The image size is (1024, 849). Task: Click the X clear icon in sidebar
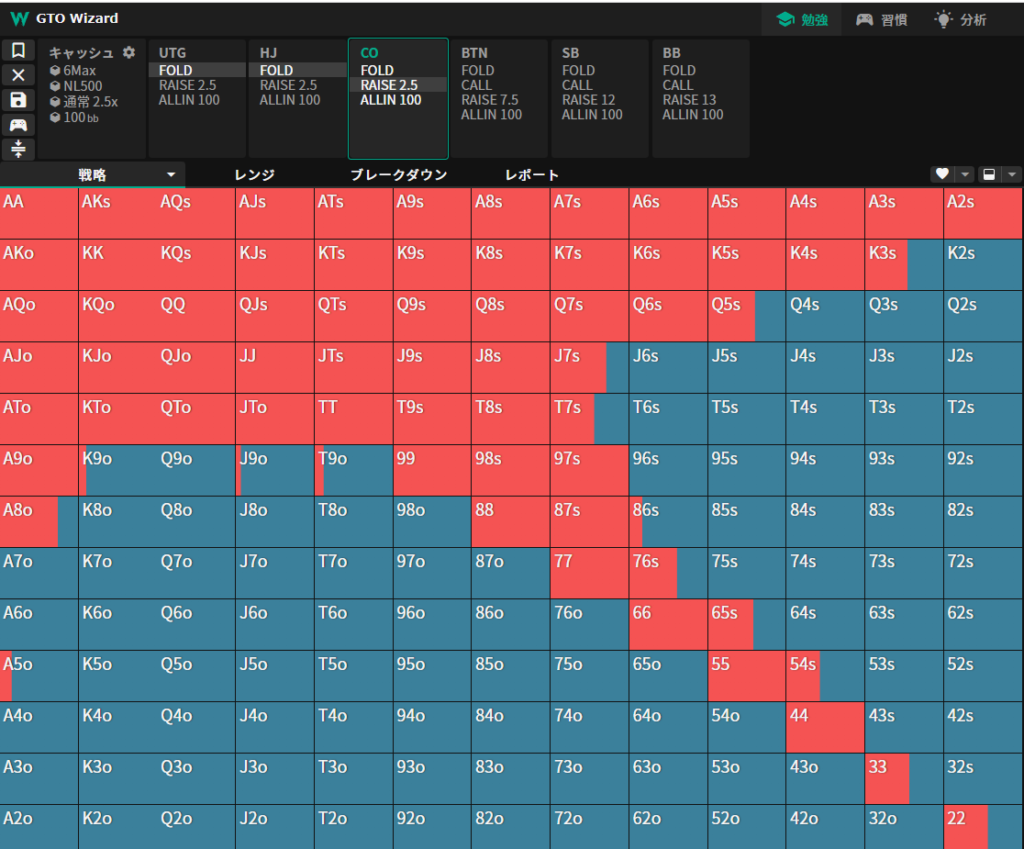[18, 76]
